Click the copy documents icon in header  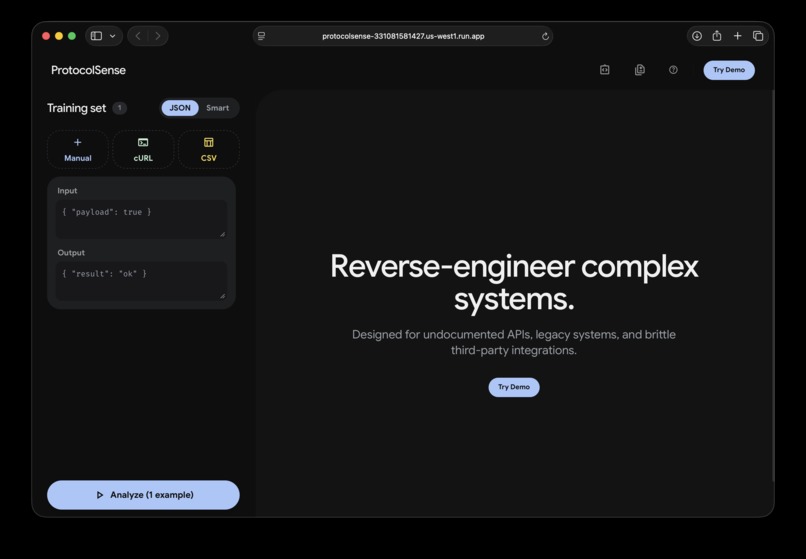(x=640, y=70)
